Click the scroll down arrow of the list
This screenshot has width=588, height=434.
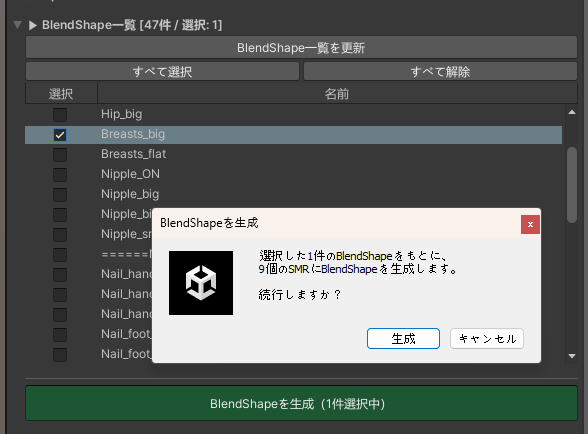click(x=572, y=356)
